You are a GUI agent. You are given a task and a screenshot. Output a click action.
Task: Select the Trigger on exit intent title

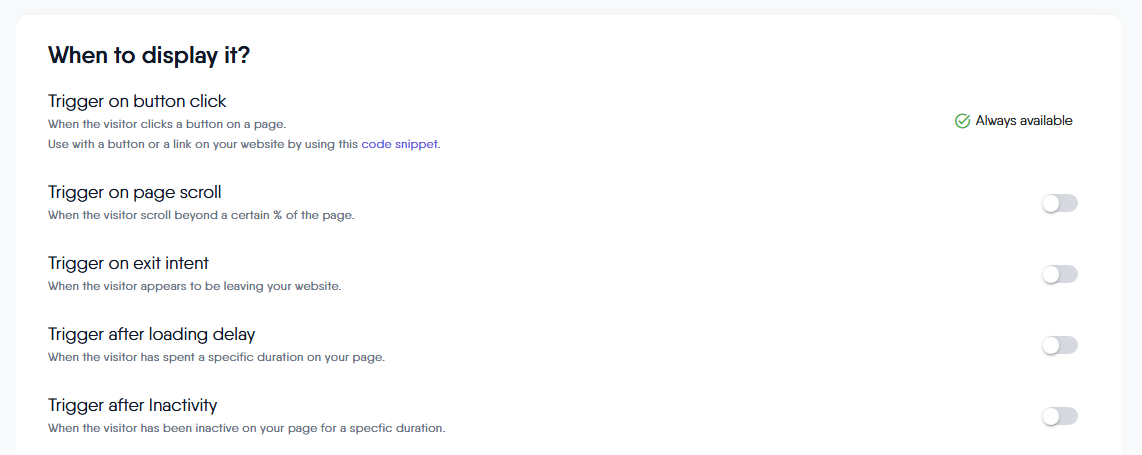point(128,263)
